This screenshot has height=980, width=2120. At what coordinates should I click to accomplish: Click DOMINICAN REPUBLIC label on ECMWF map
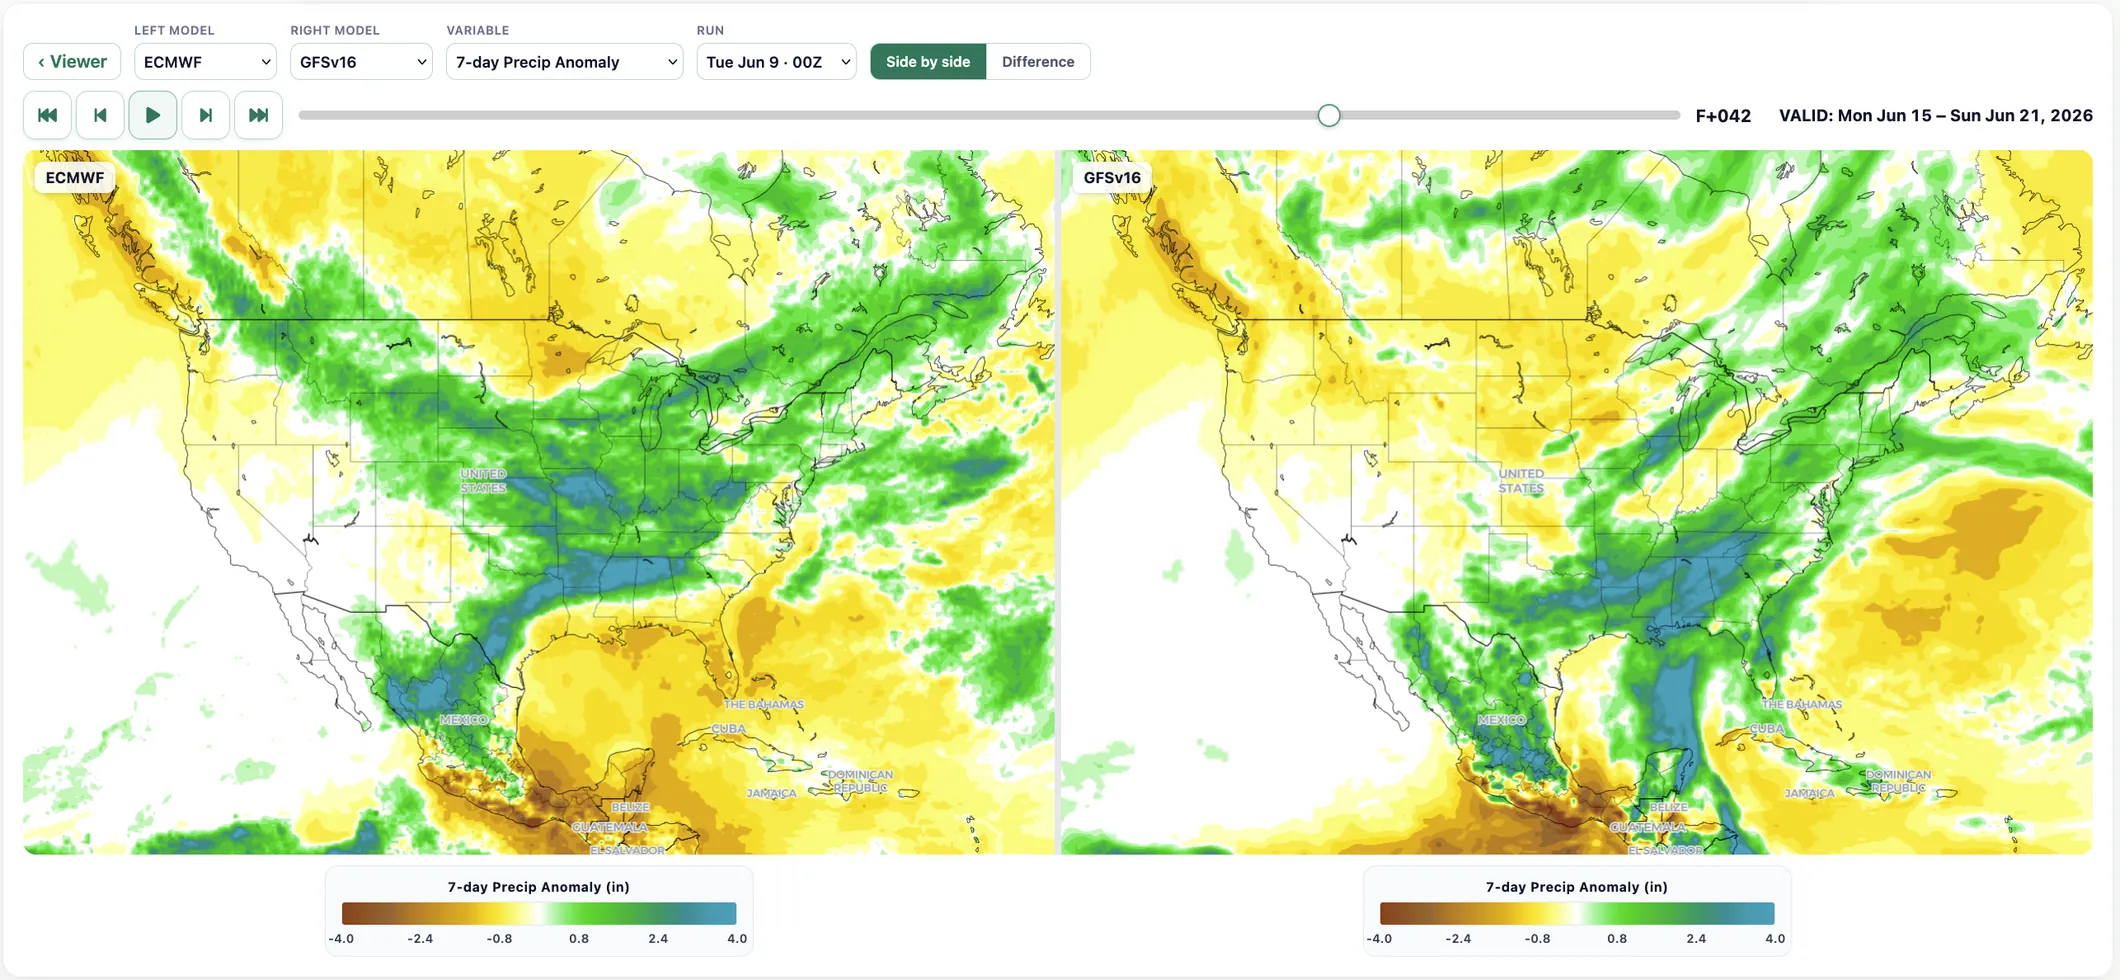[x=860, y=781]
